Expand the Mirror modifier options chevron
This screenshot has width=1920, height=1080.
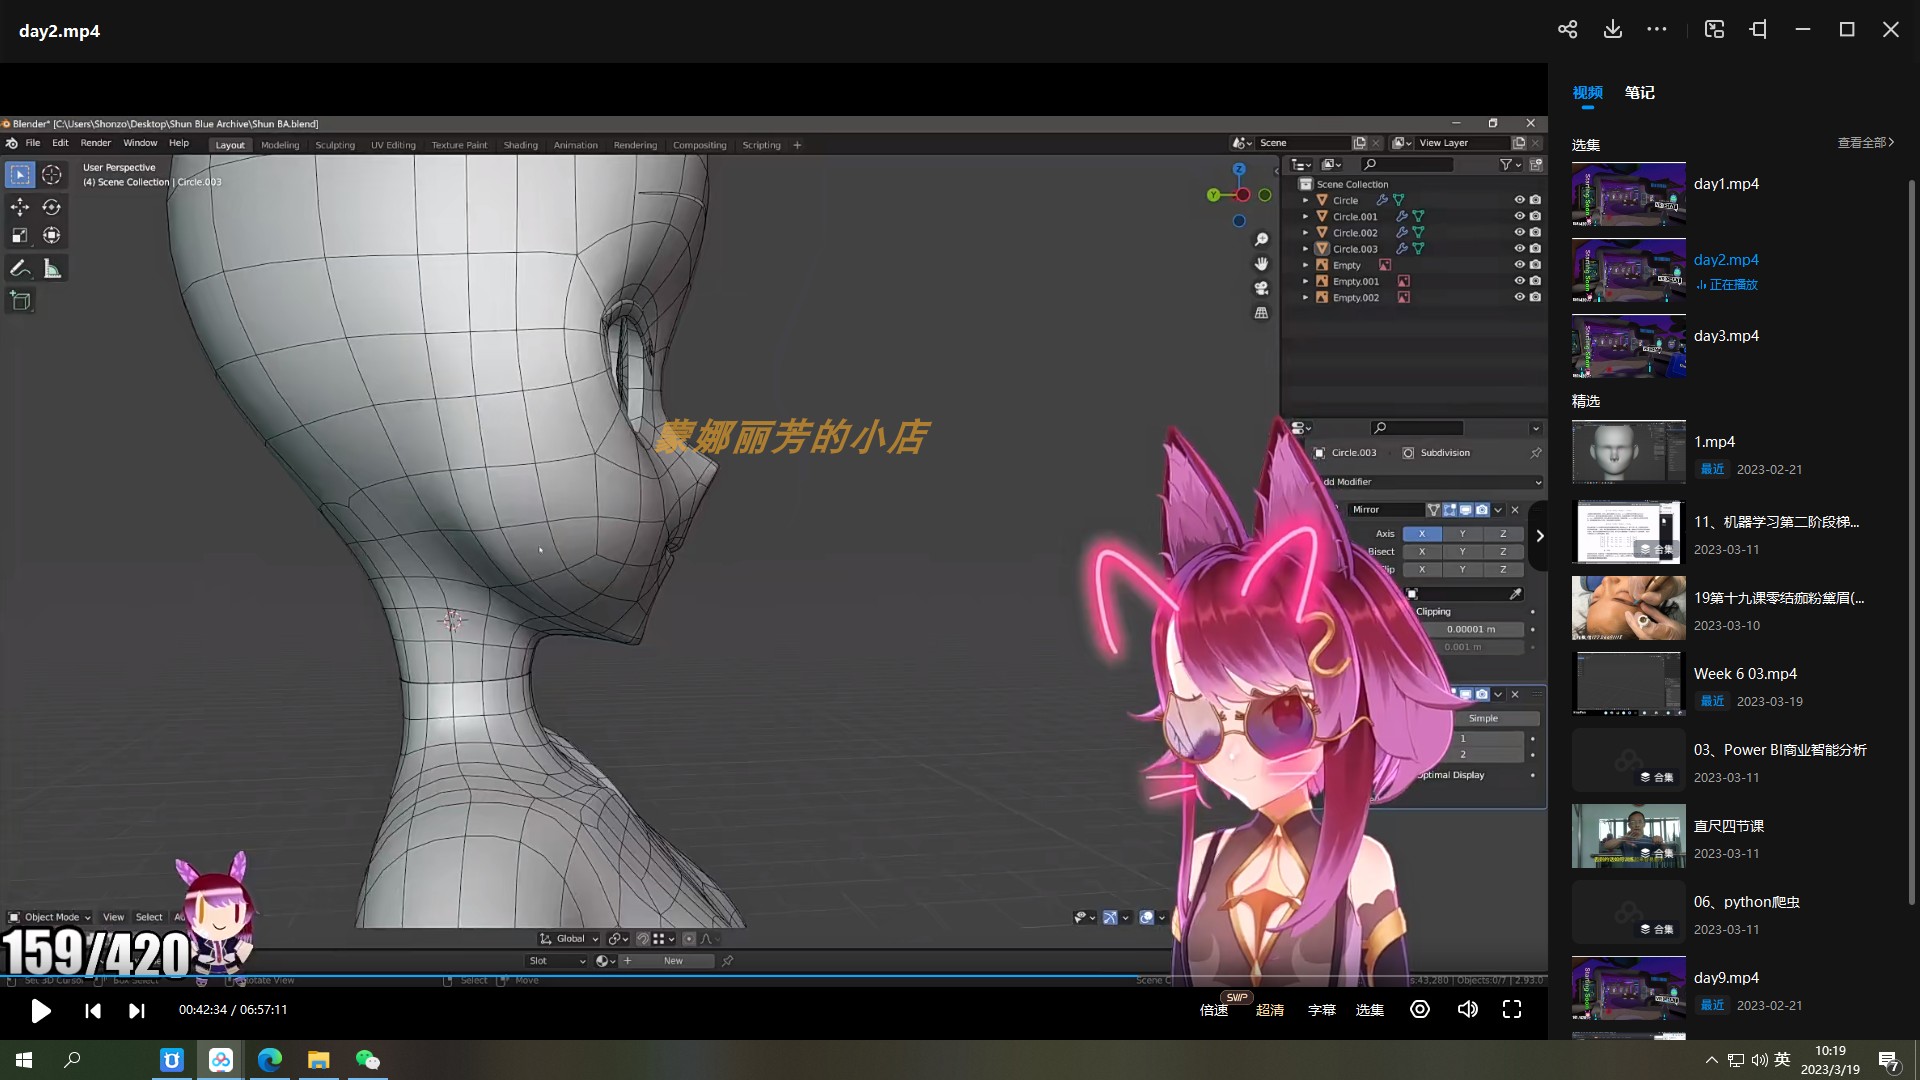1498,510
